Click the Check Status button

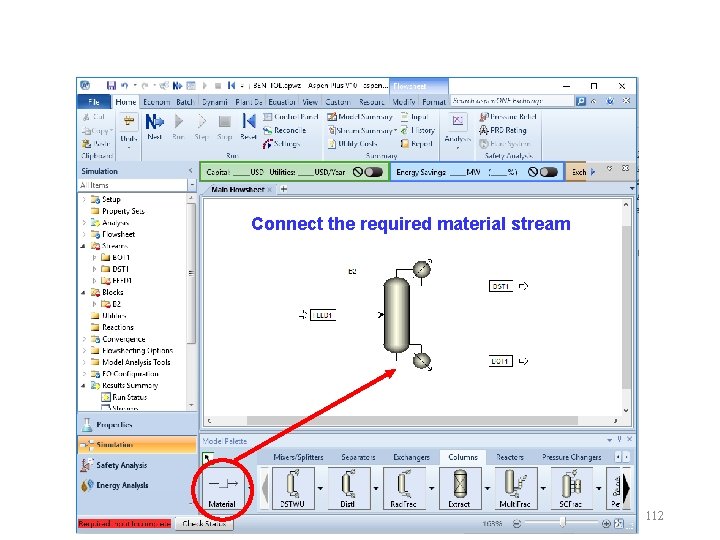click(204, 523)
